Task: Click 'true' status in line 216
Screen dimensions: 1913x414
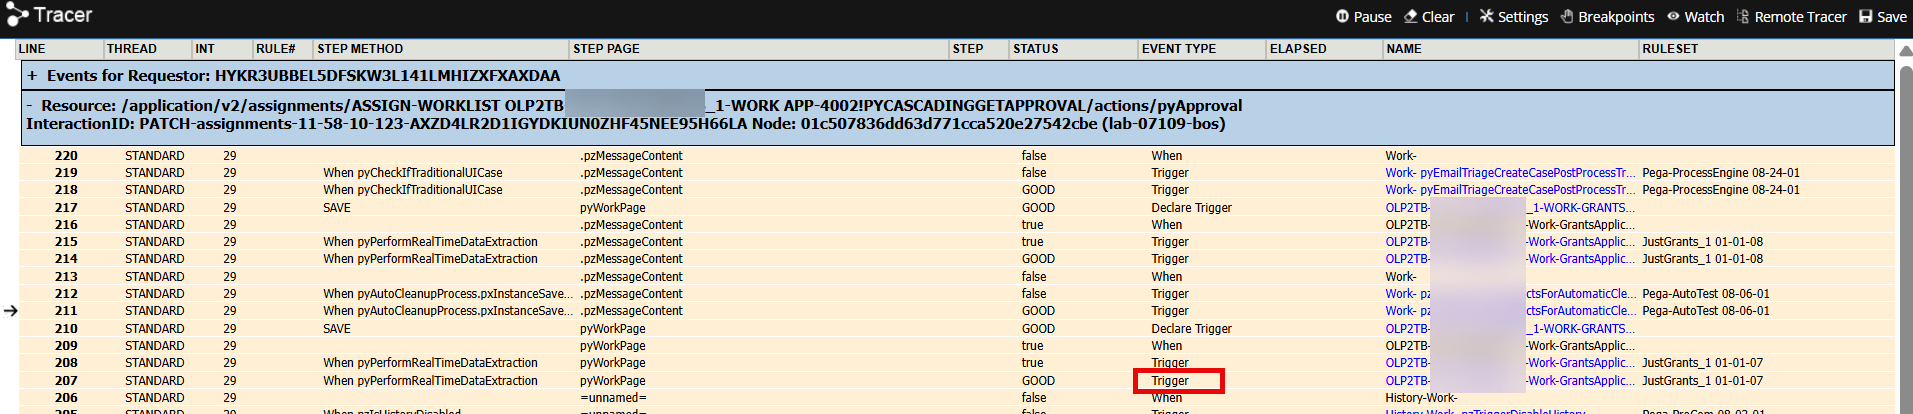Action: (1032, 225)
